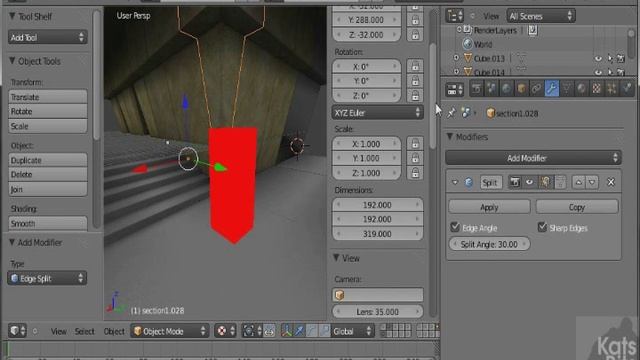640x360 pixels.
Task: Apply the Split modifier
Action: [489, 207]
